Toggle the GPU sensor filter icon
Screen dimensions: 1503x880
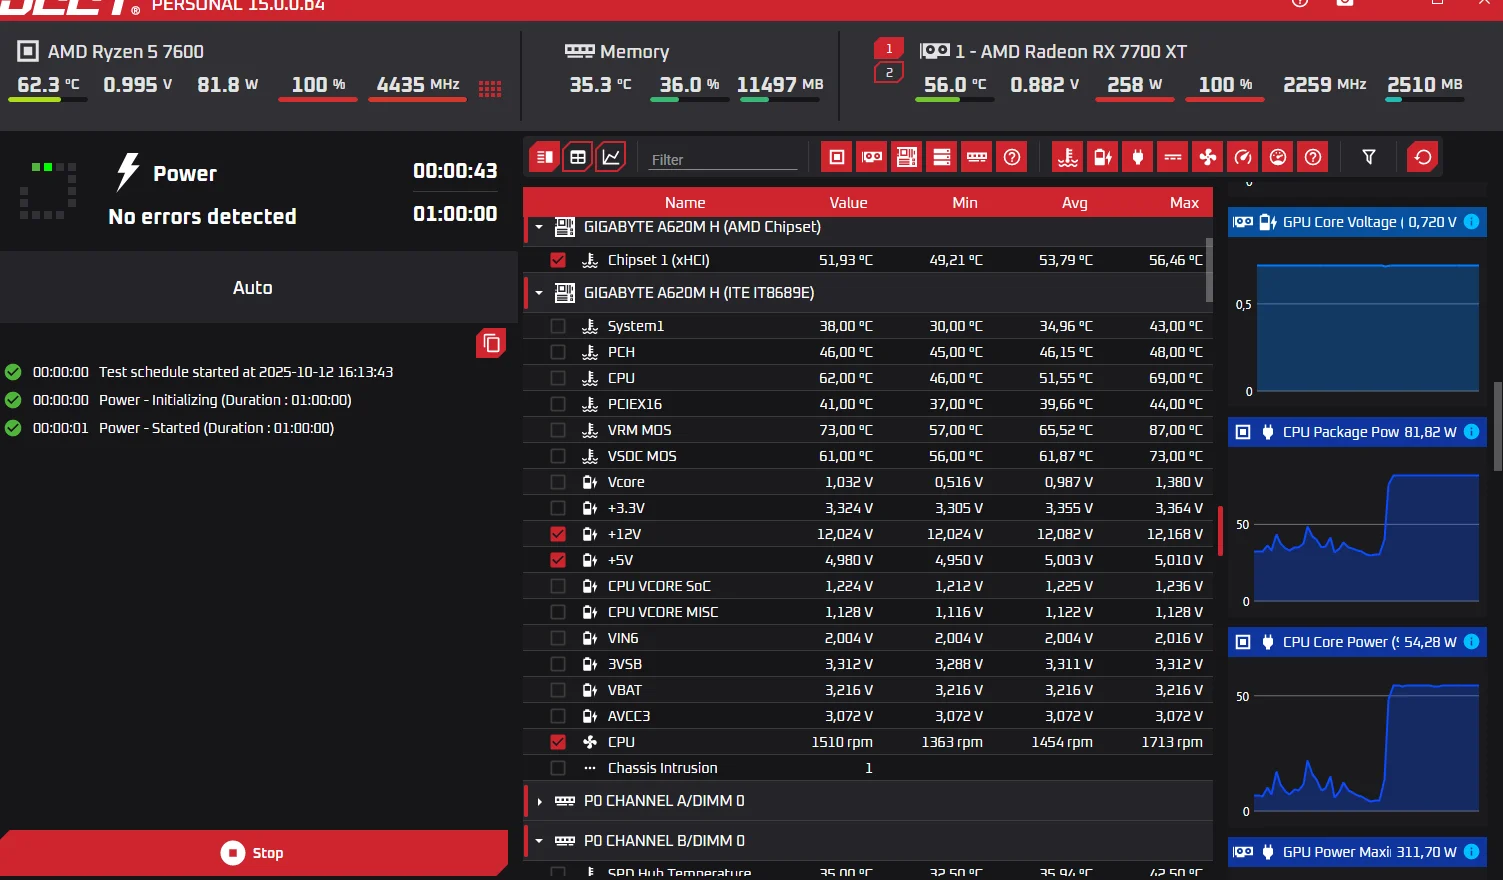click(x=872, y=157)
